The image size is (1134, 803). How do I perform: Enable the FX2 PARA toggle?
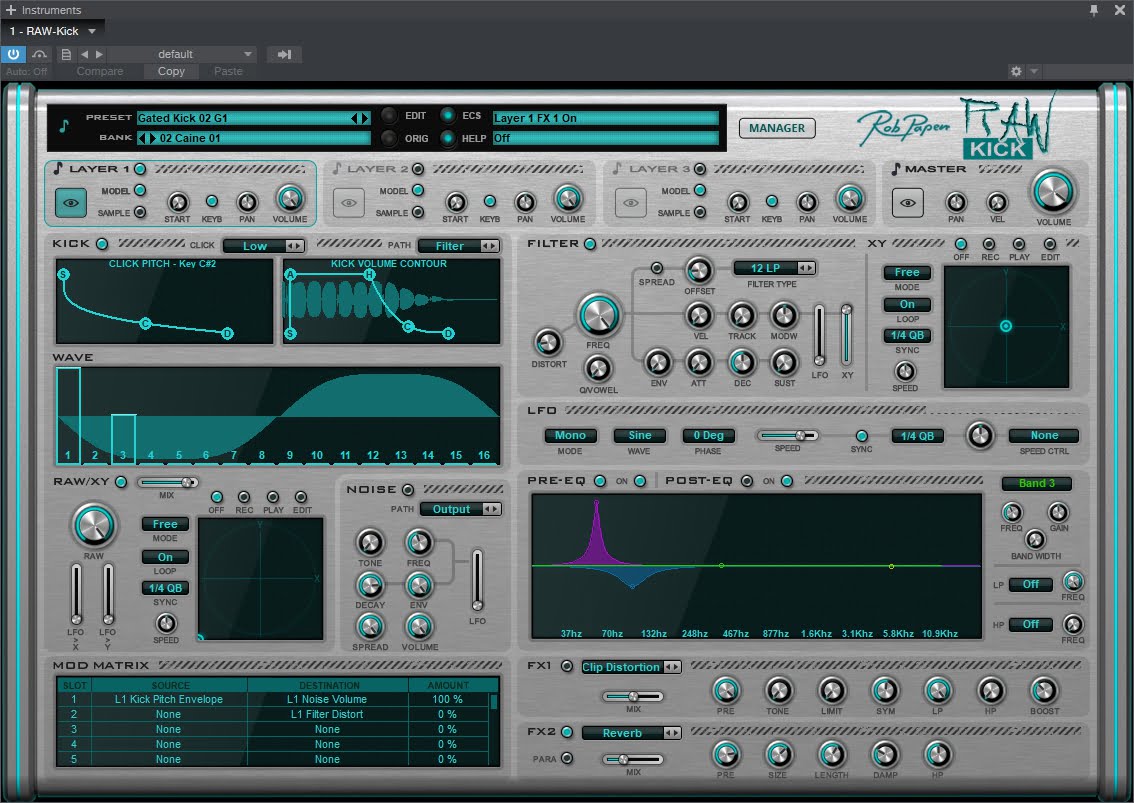[567, 758]
